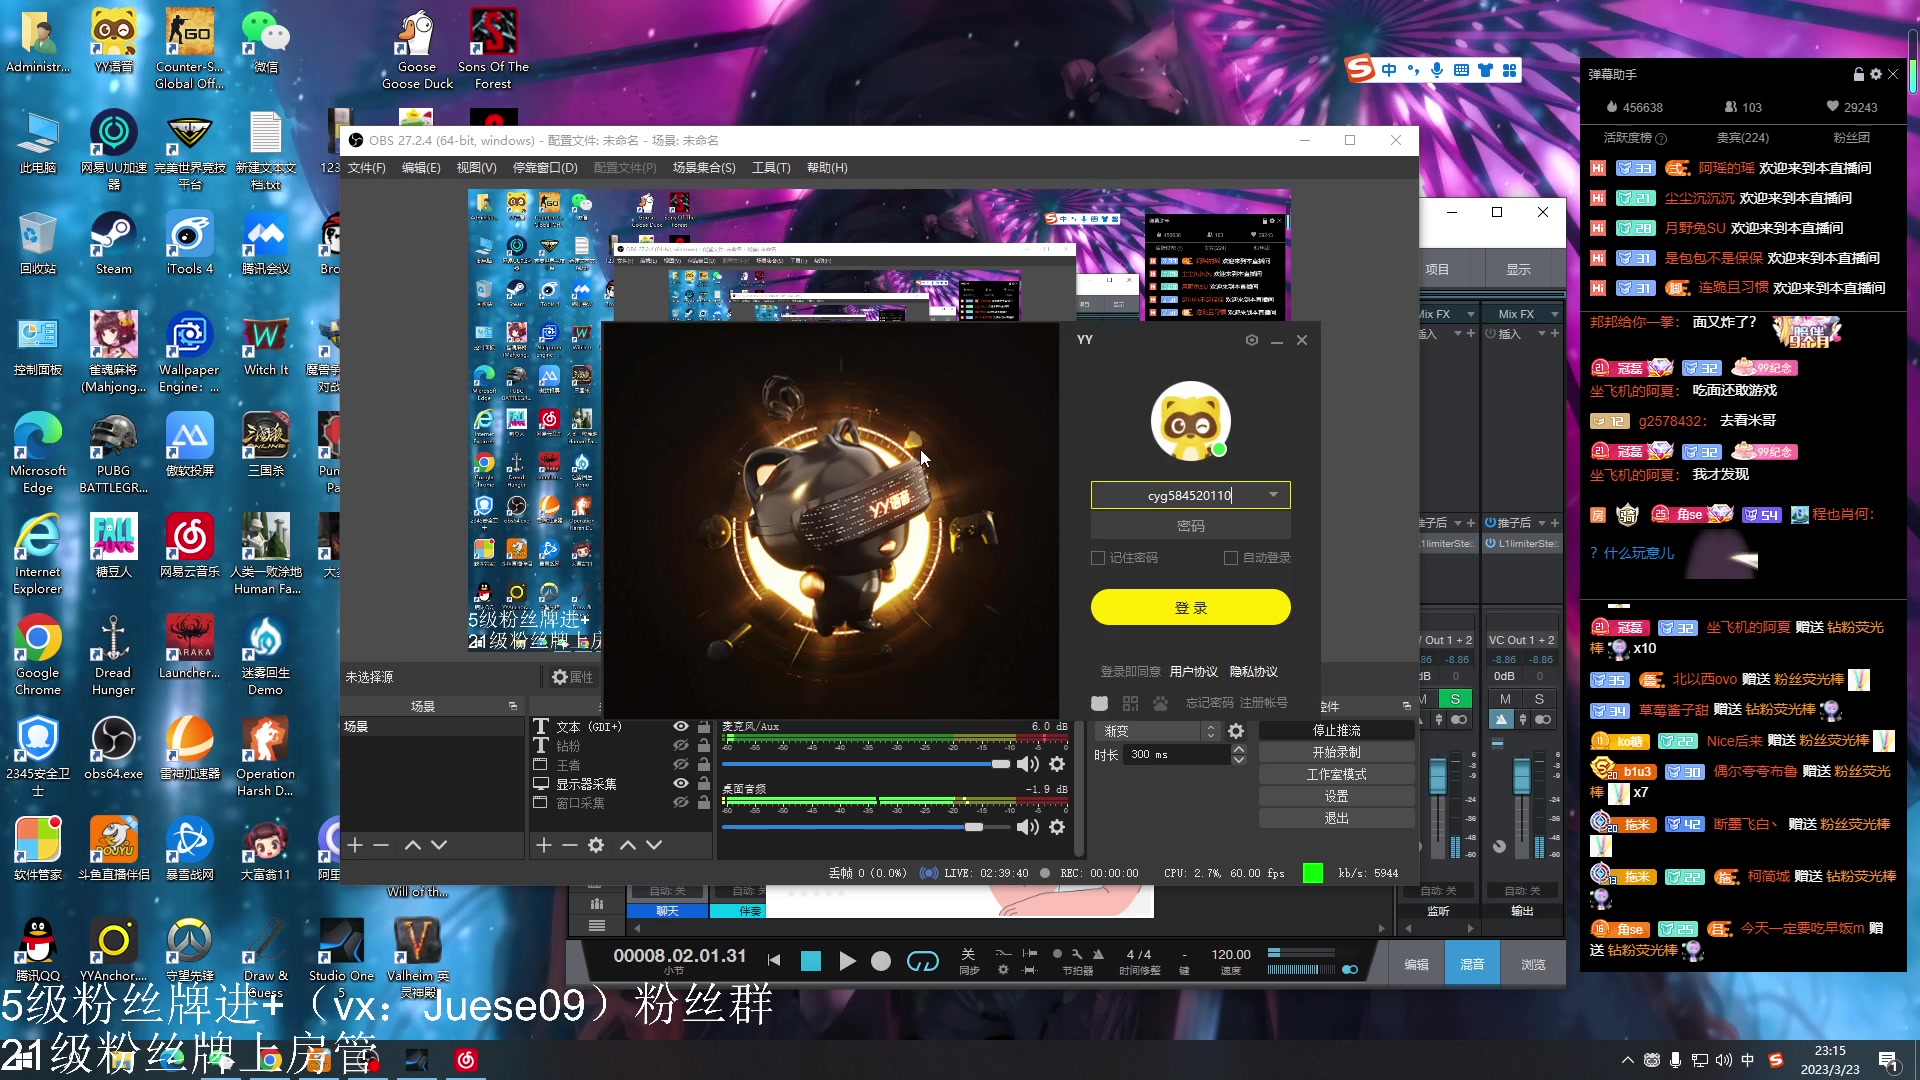Open Steam desktop shortcut
The image size is (1920, 1080).
coord(113,244)
